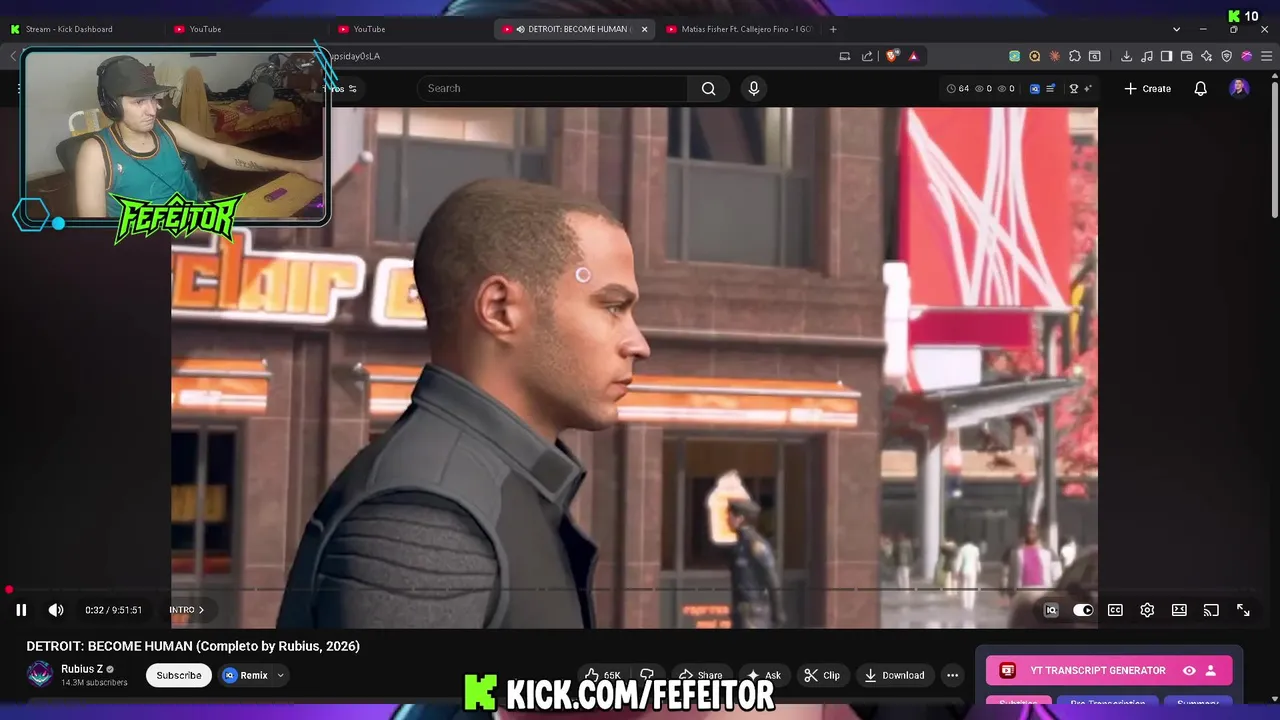Open Brave Rewards triangle icon
1280x720 pixels.
click(x=913, y=56)
